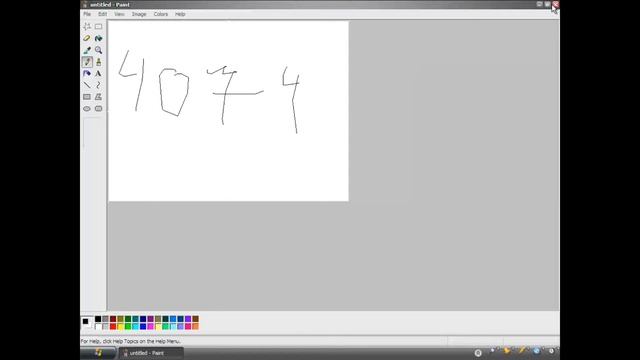The image size is (640, 360).
Task: Click the white drawing canvas
Action: click(229, 111)
